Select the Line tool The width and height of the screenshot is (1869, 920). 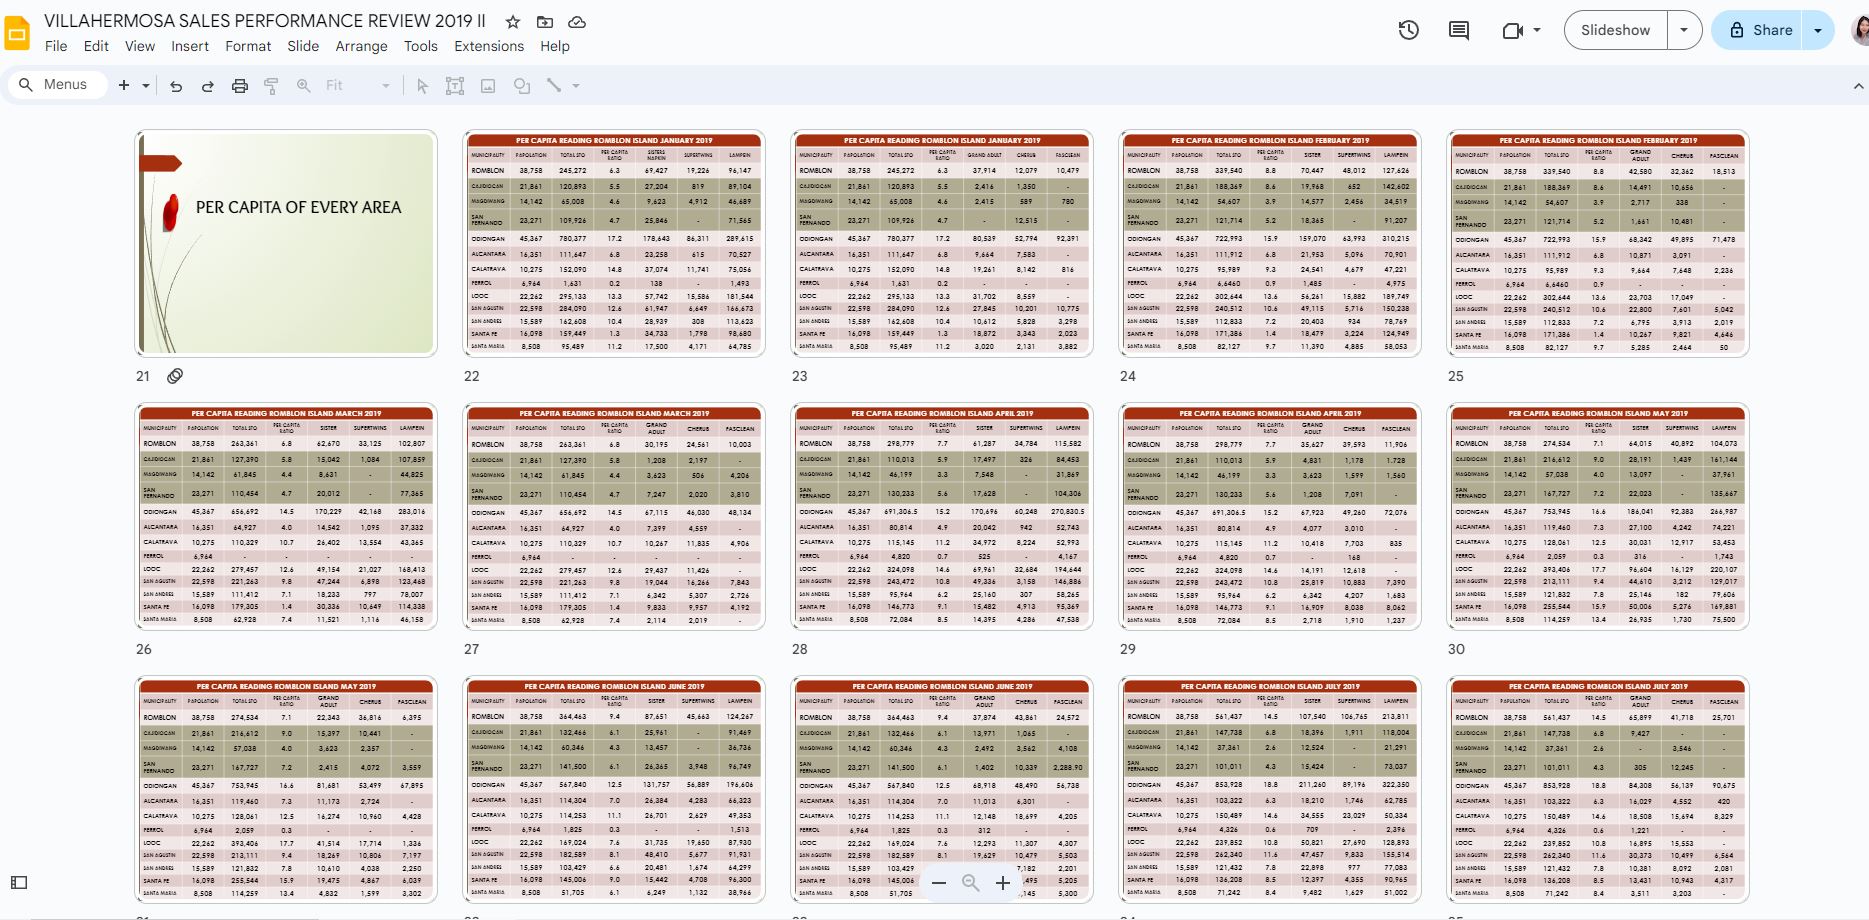(554, 86)
